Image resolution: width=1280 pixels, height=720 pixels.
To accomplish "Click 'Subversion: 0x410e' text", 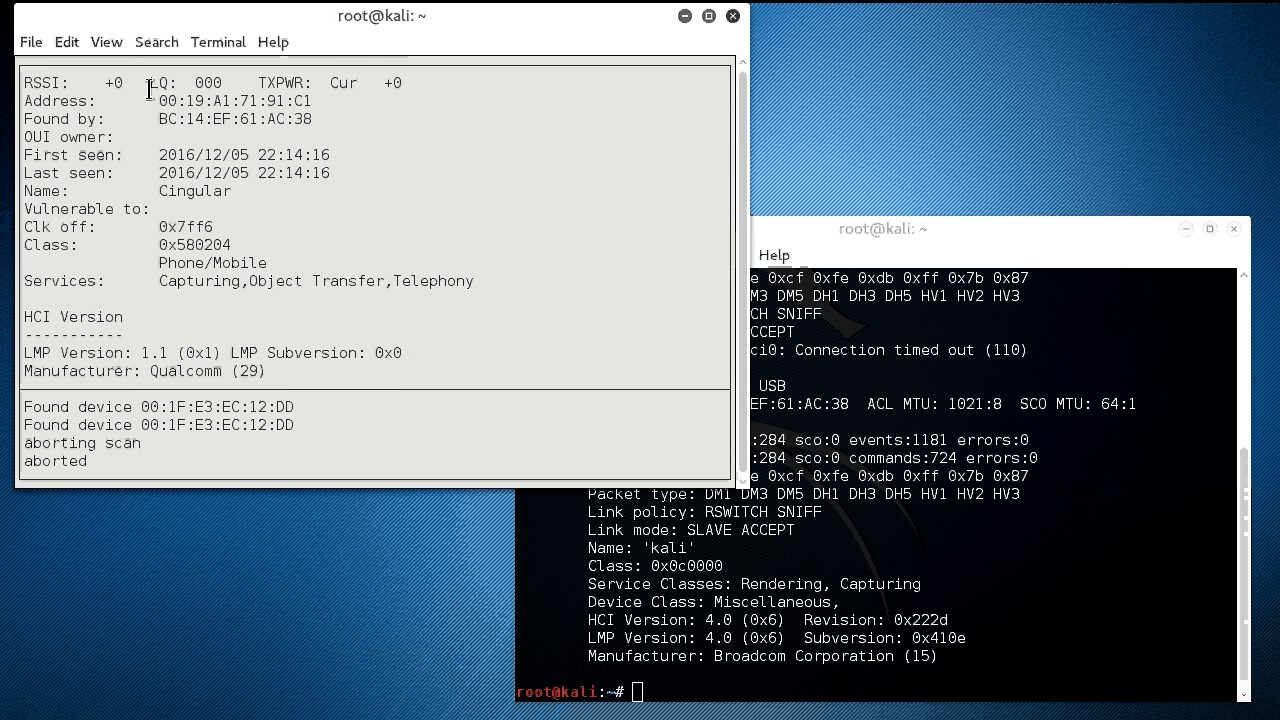I will click(x=884, y=638).
